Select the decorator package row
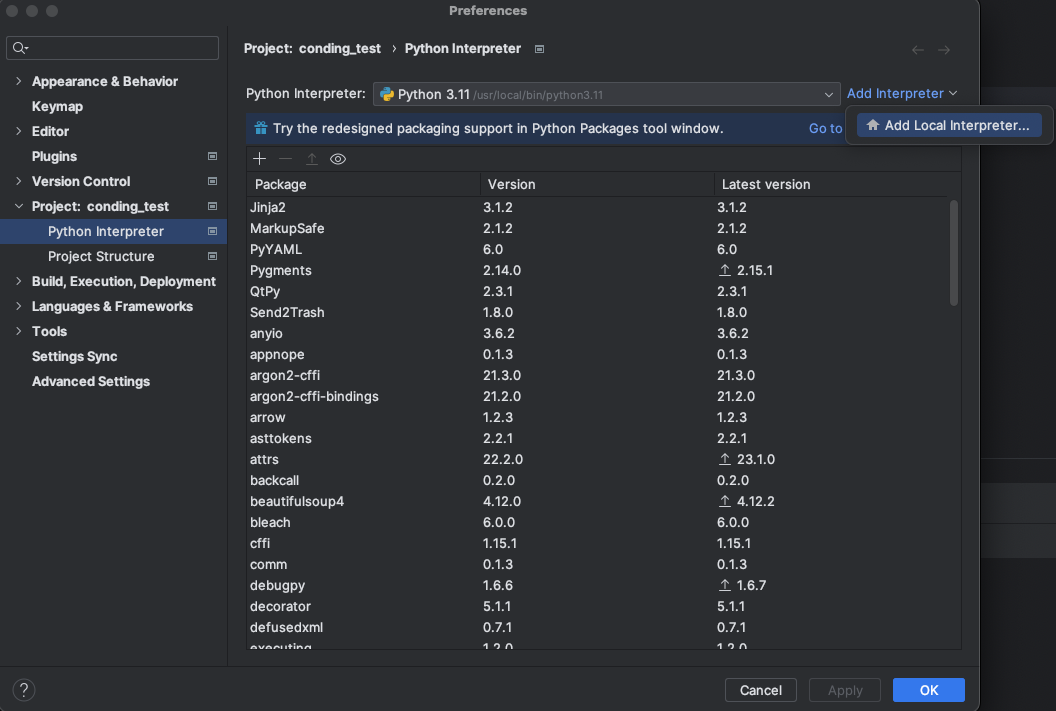1056x711 pixels. point(597,606)
